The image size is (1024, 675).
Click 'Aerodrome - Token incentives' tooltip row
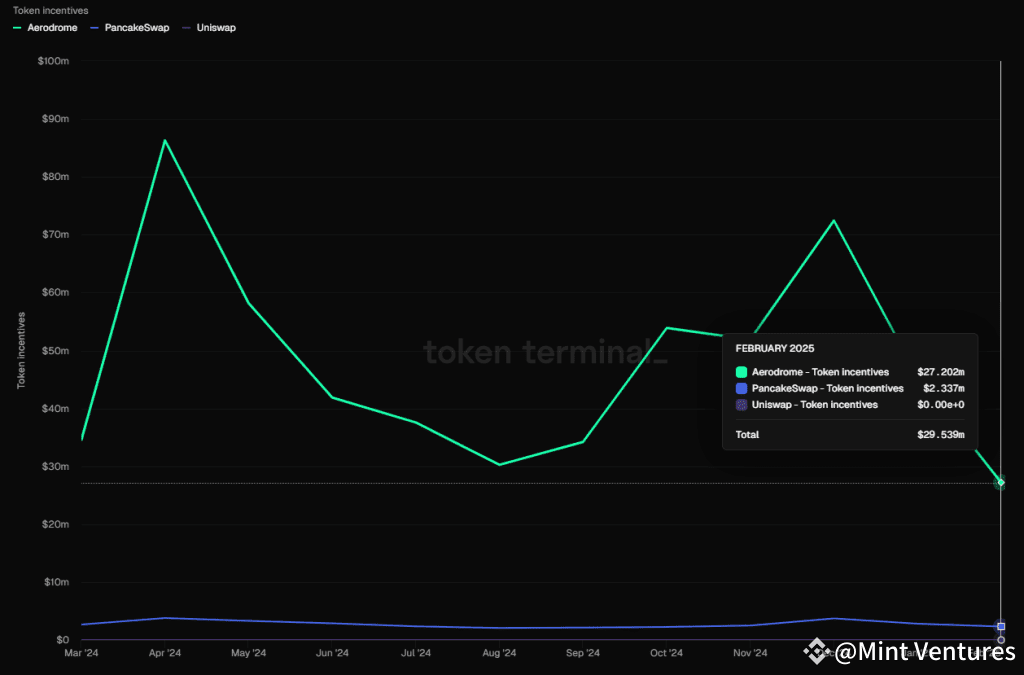[850, 372]
